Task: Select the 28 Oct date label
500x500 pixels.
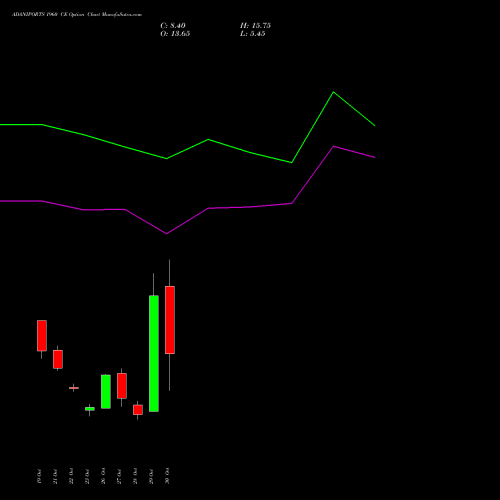Action: click(135, 476)
